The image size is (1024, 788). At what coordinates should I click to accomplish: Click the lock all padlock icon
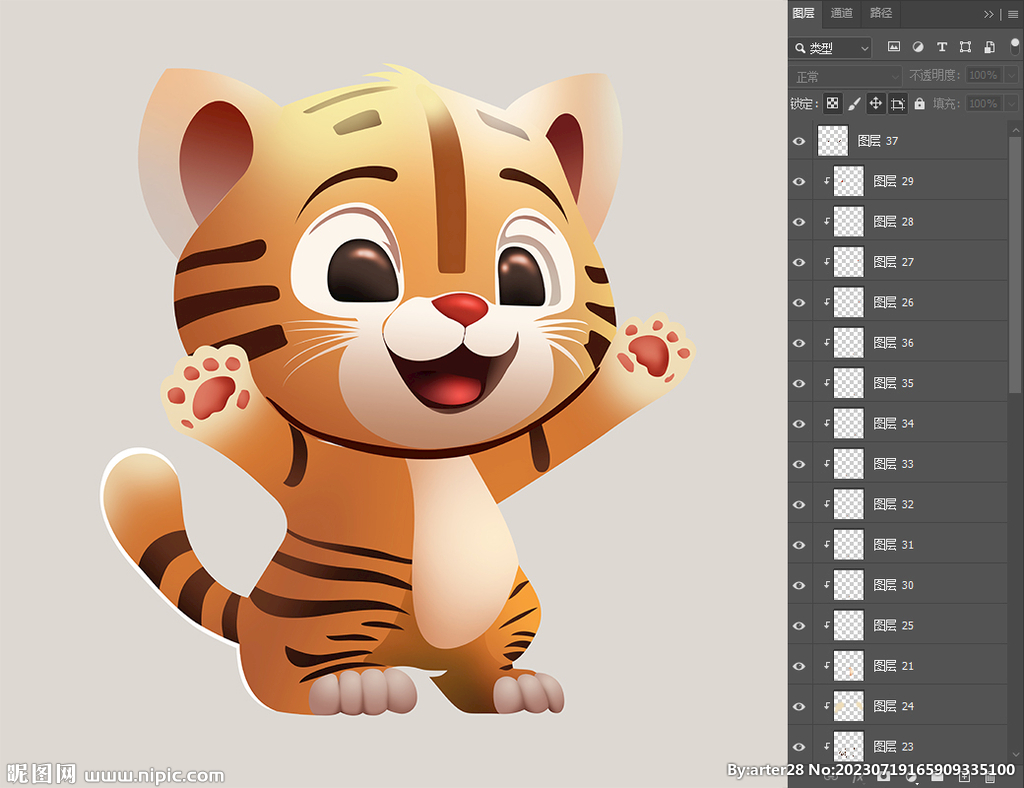click(919, 104)
